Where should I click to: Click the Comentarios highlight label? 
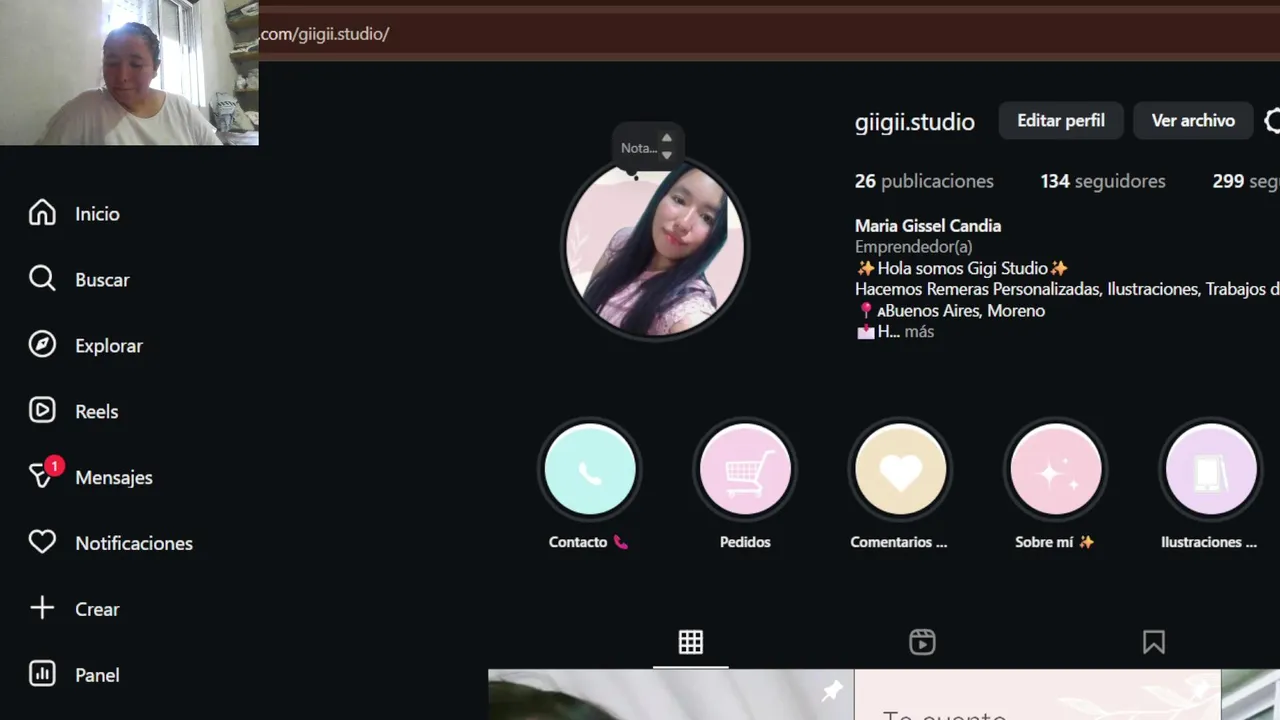tap(899, 542)
